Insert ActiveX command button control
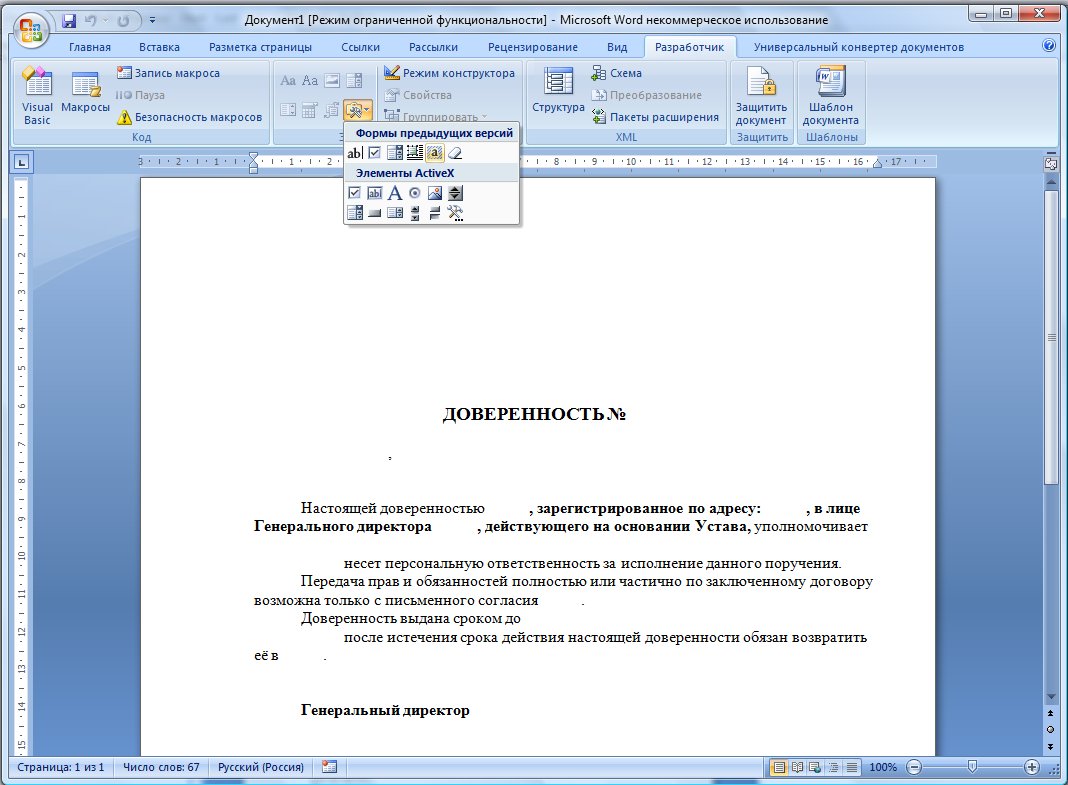This screenshot has width=1068, height=785. tap(375, 213)
